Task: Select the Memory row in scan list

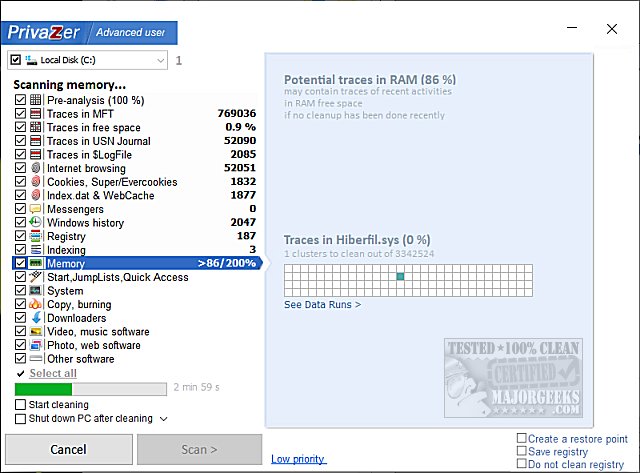Action: 136,263
